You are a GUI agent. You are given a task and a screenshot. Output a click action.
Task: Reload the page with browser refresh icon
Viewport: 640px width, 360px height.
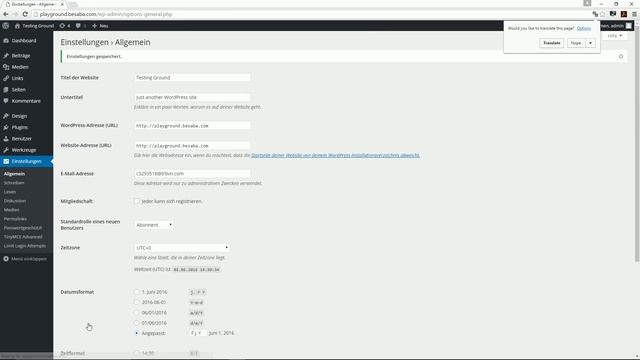tap(25, 14)
